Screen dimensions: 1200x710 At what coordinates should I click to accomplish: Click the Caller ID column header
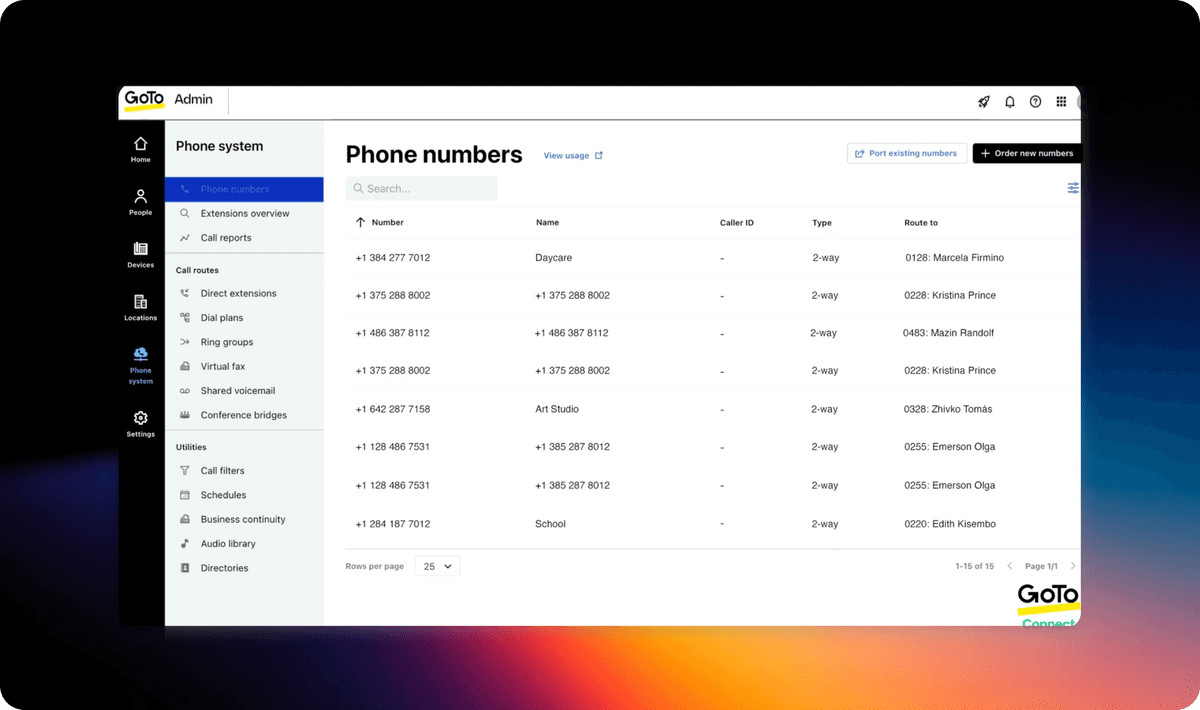pyautogui.click(x=737, y=223)
